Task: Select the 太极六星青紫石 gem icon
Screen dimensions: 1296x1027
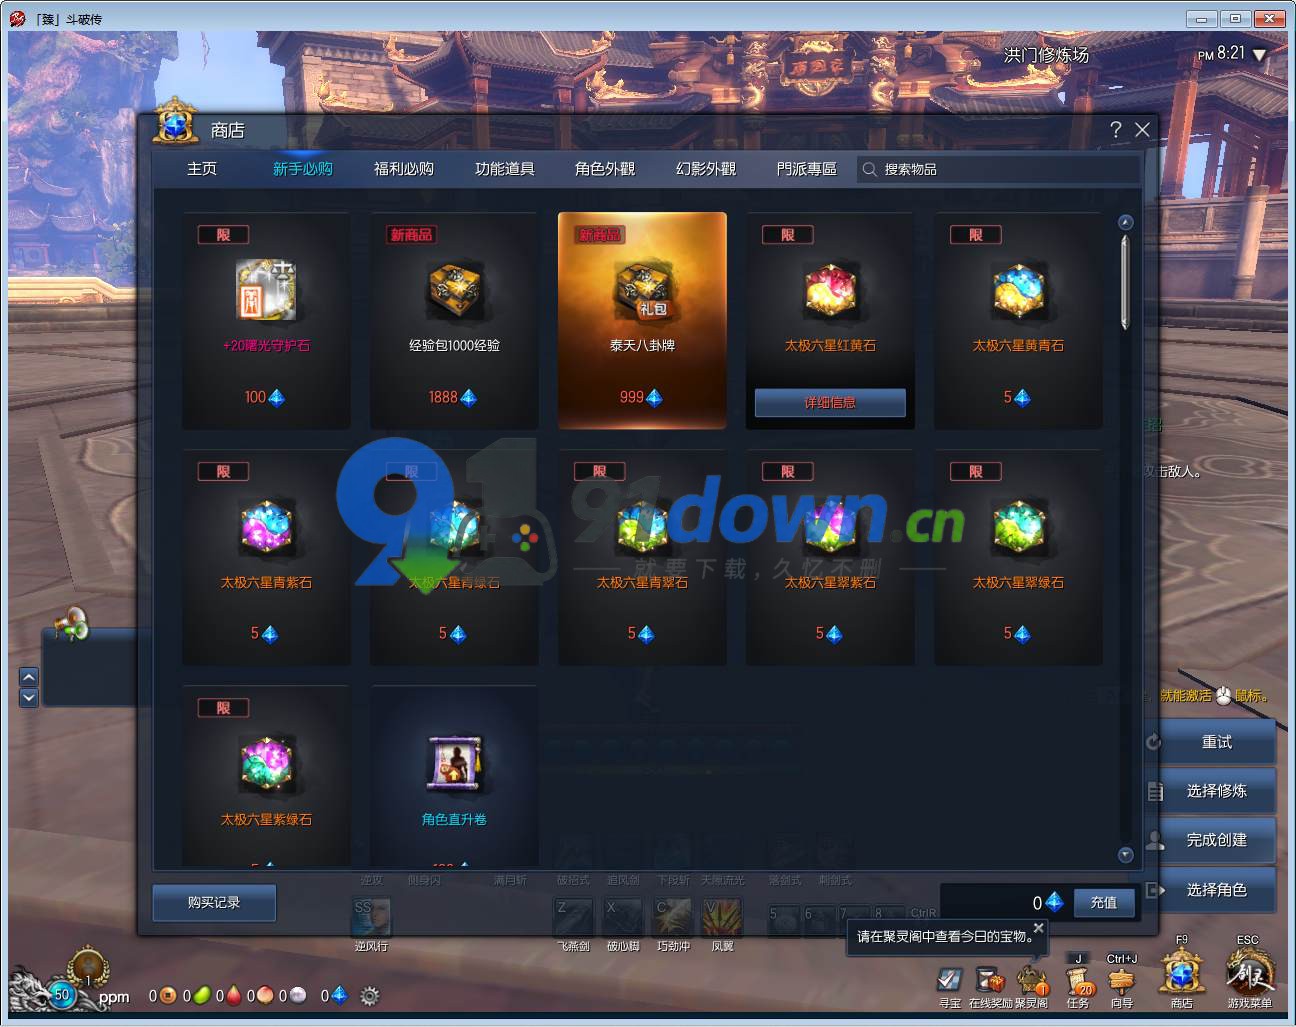Action: [x=266, y=527]
